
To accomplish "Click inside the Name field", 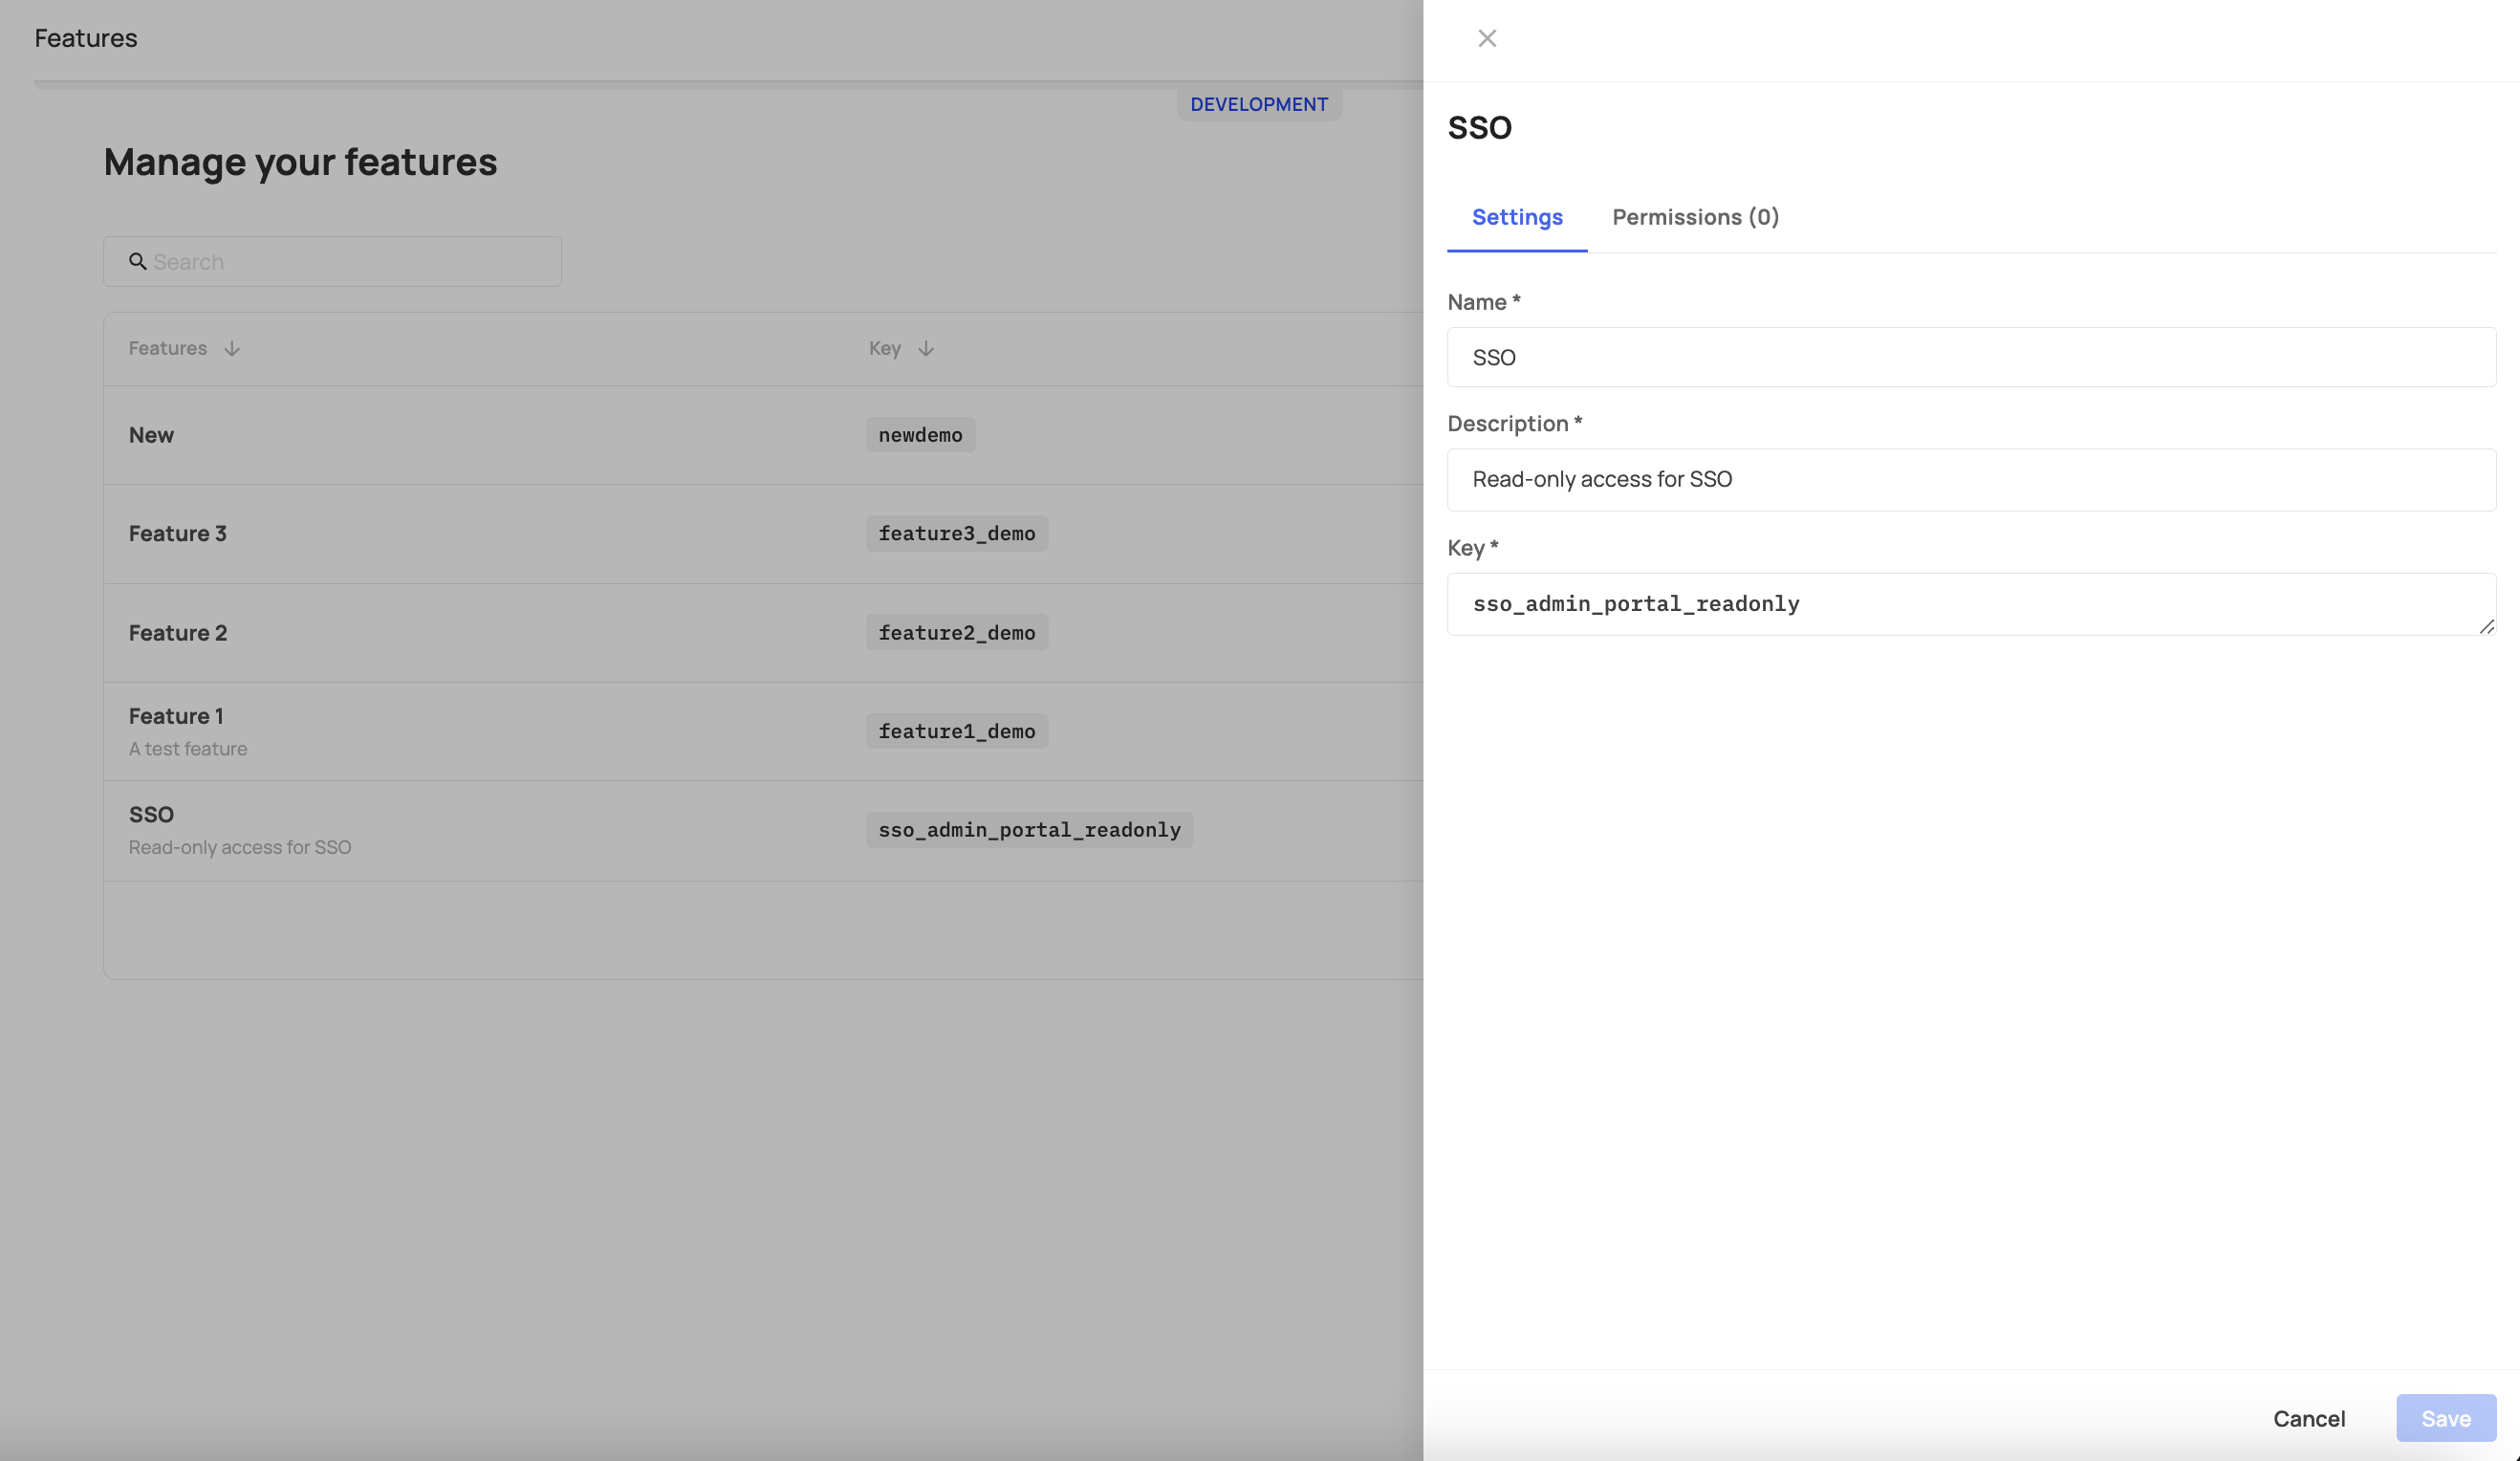I will 1970,357.
